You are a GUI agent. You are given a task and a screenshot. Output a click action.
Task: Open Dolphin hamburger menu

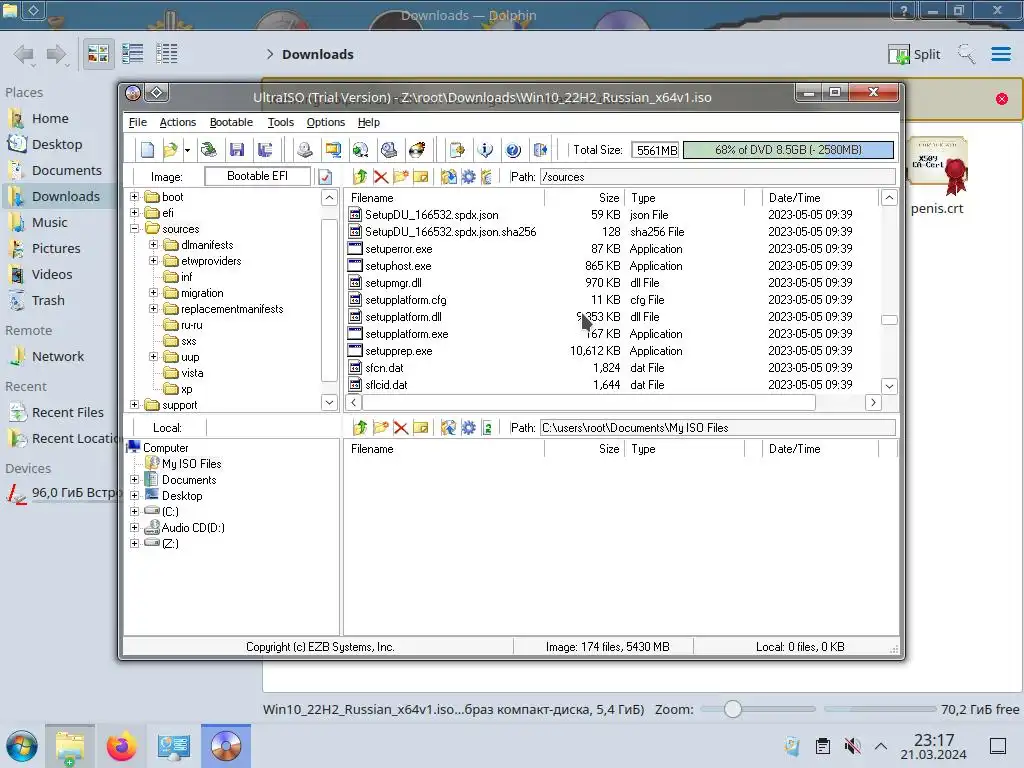[x=1000, y=54]
